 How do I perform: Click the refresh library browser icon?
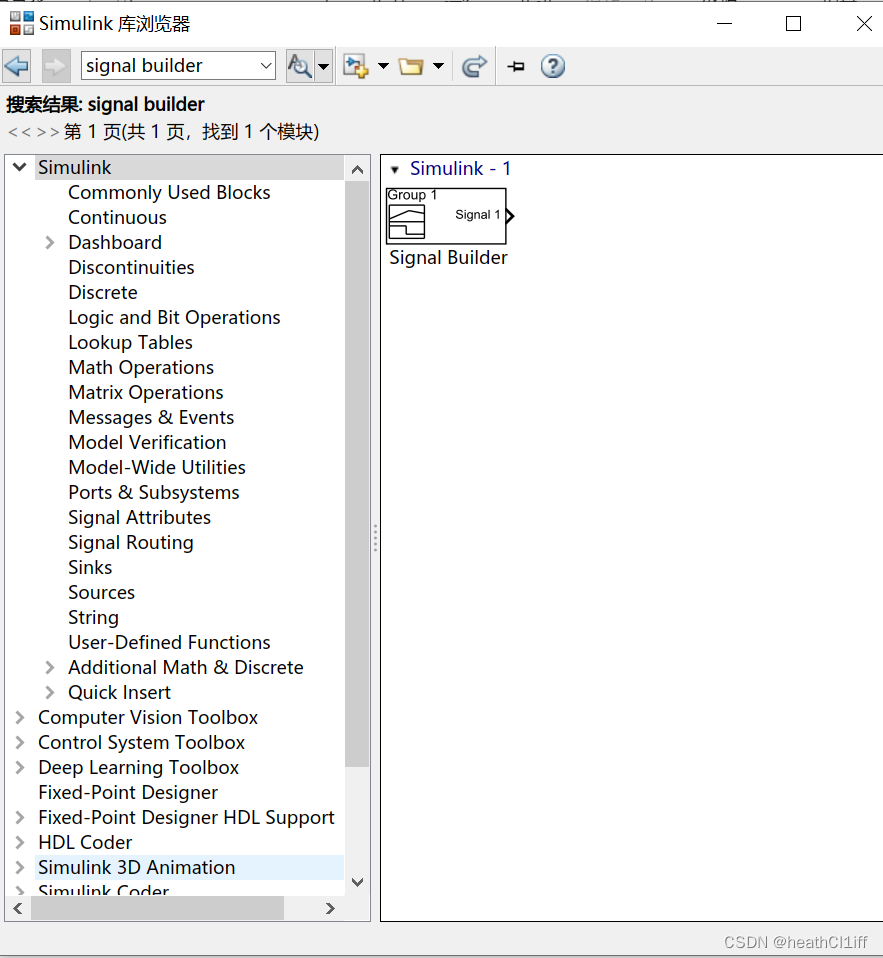click(474, 66)
